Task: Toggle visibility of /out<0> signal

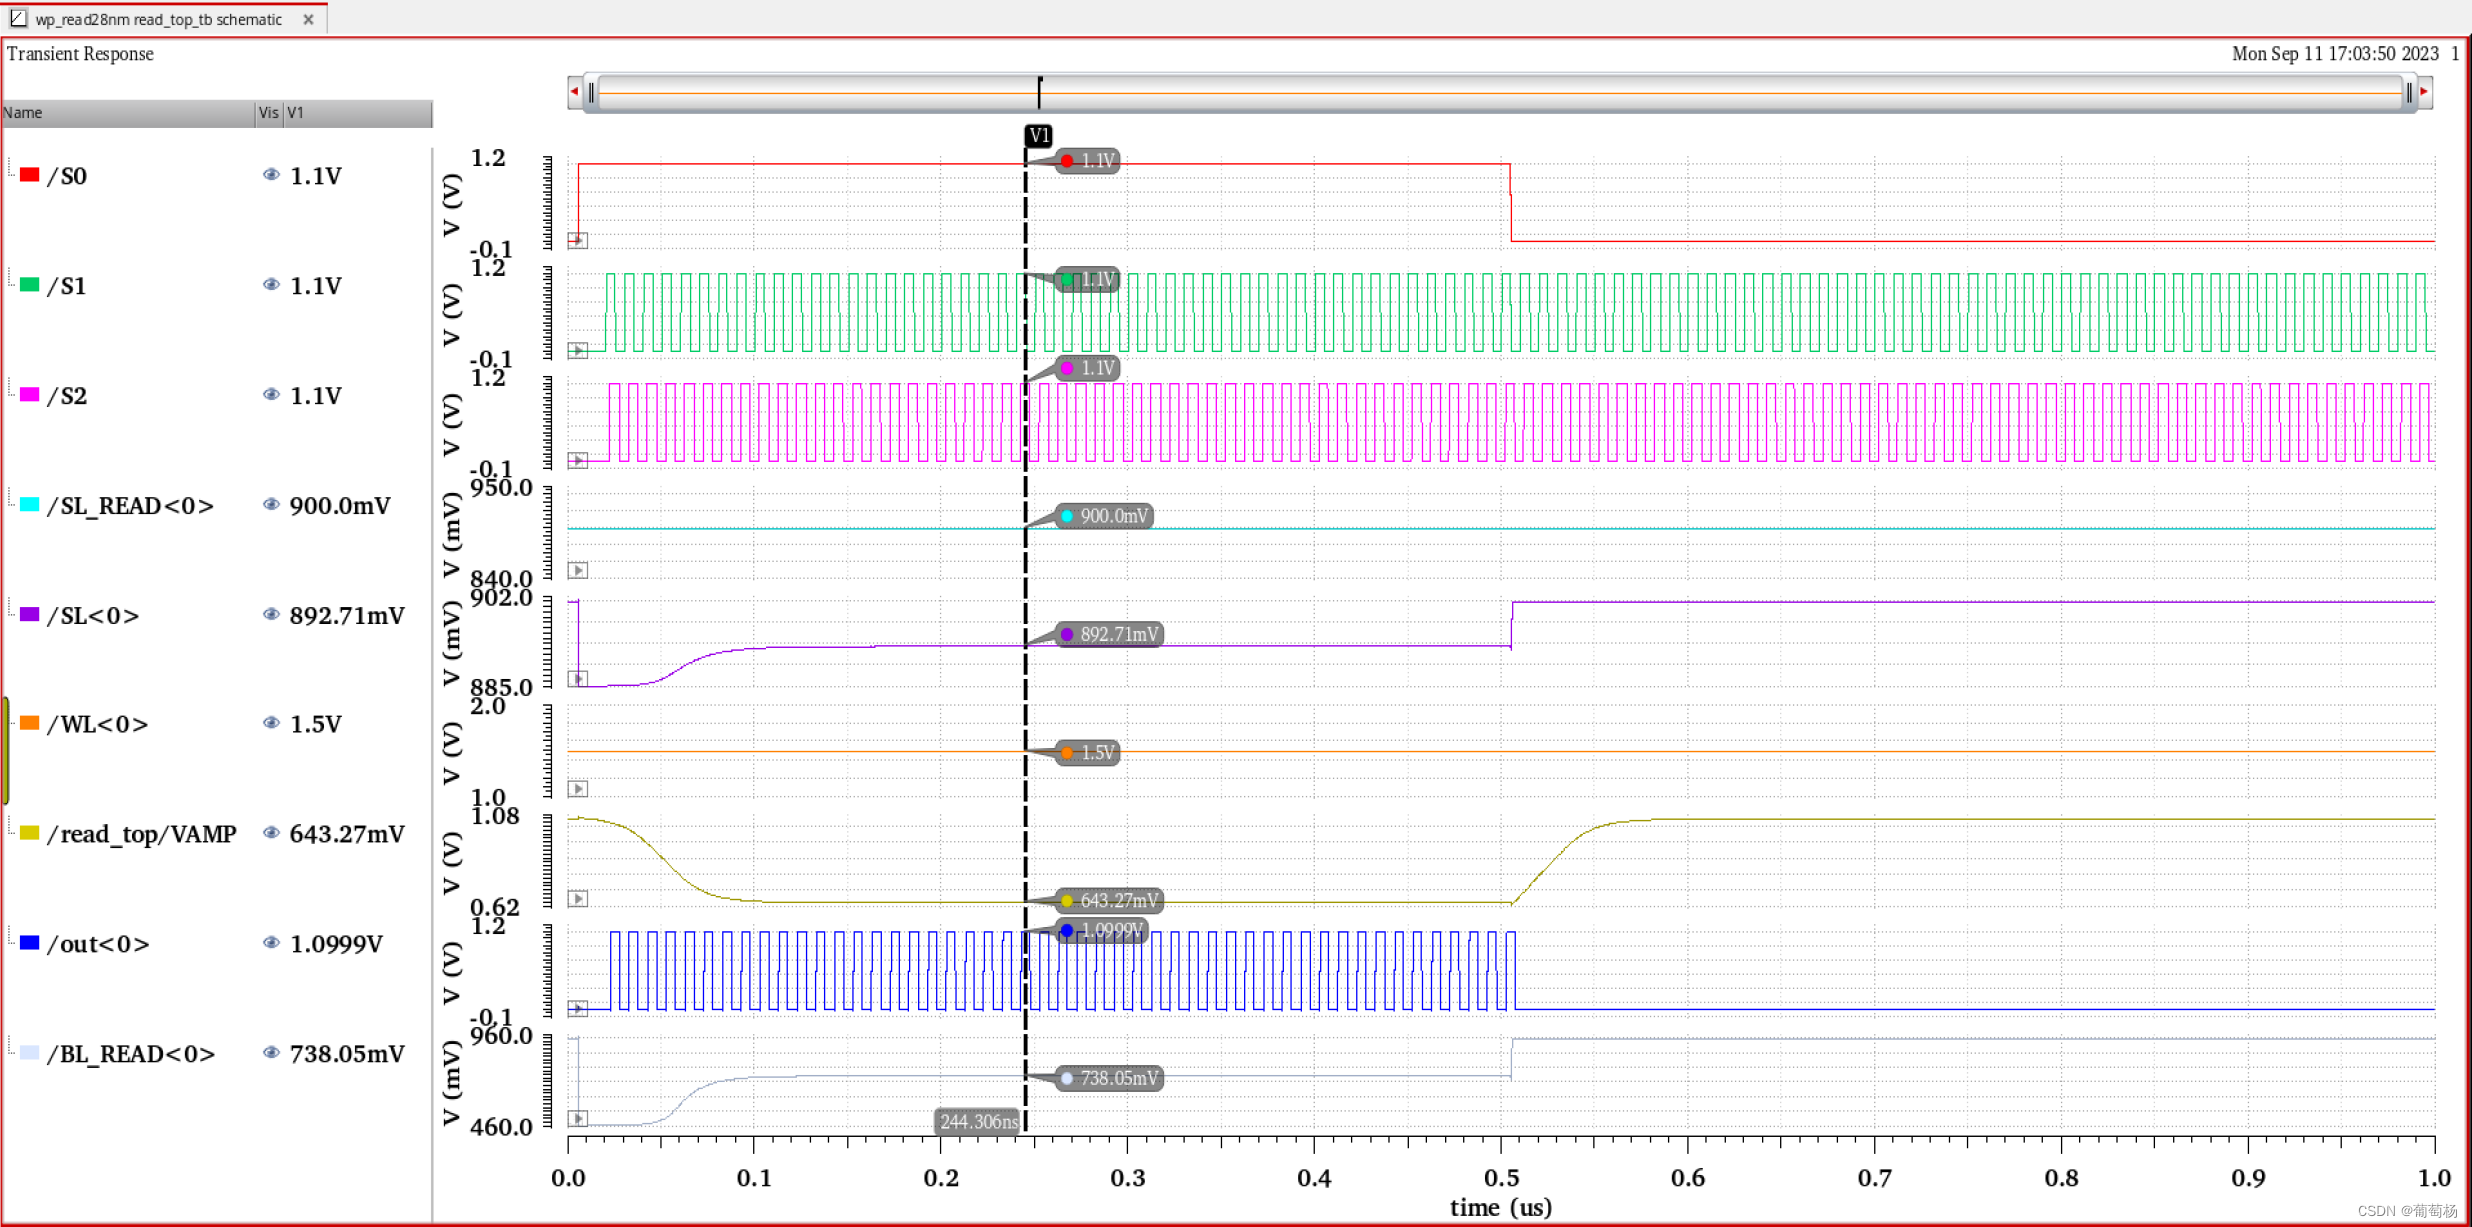Action: click(270, 943)
